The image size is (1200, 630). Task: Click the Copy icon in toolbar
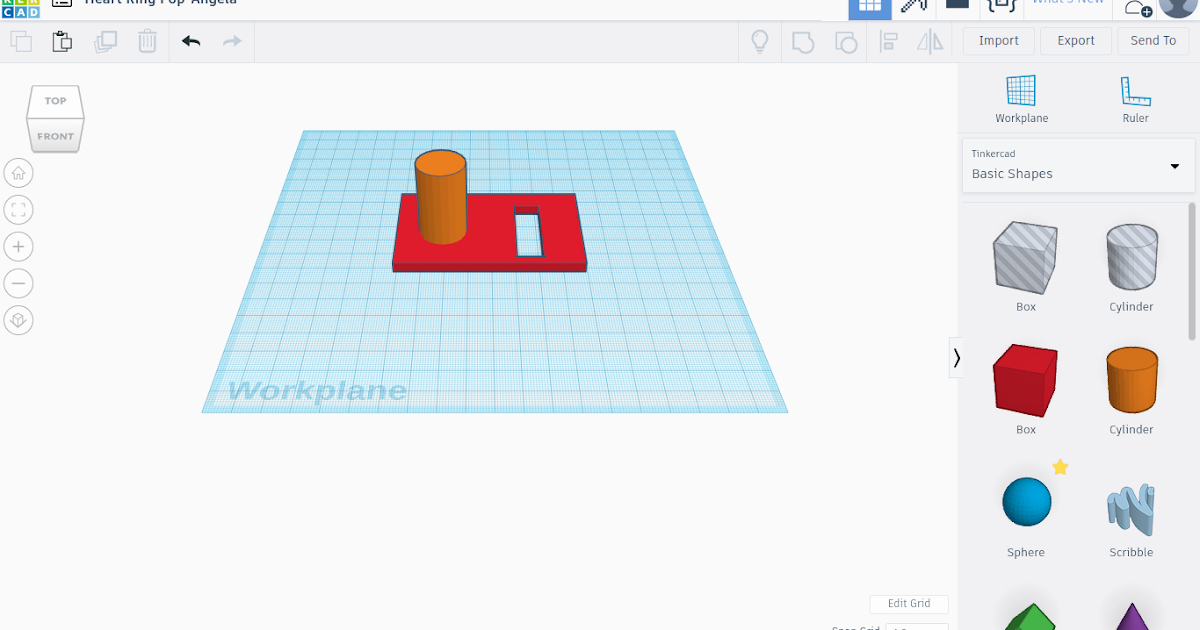[x=21, y=41]
